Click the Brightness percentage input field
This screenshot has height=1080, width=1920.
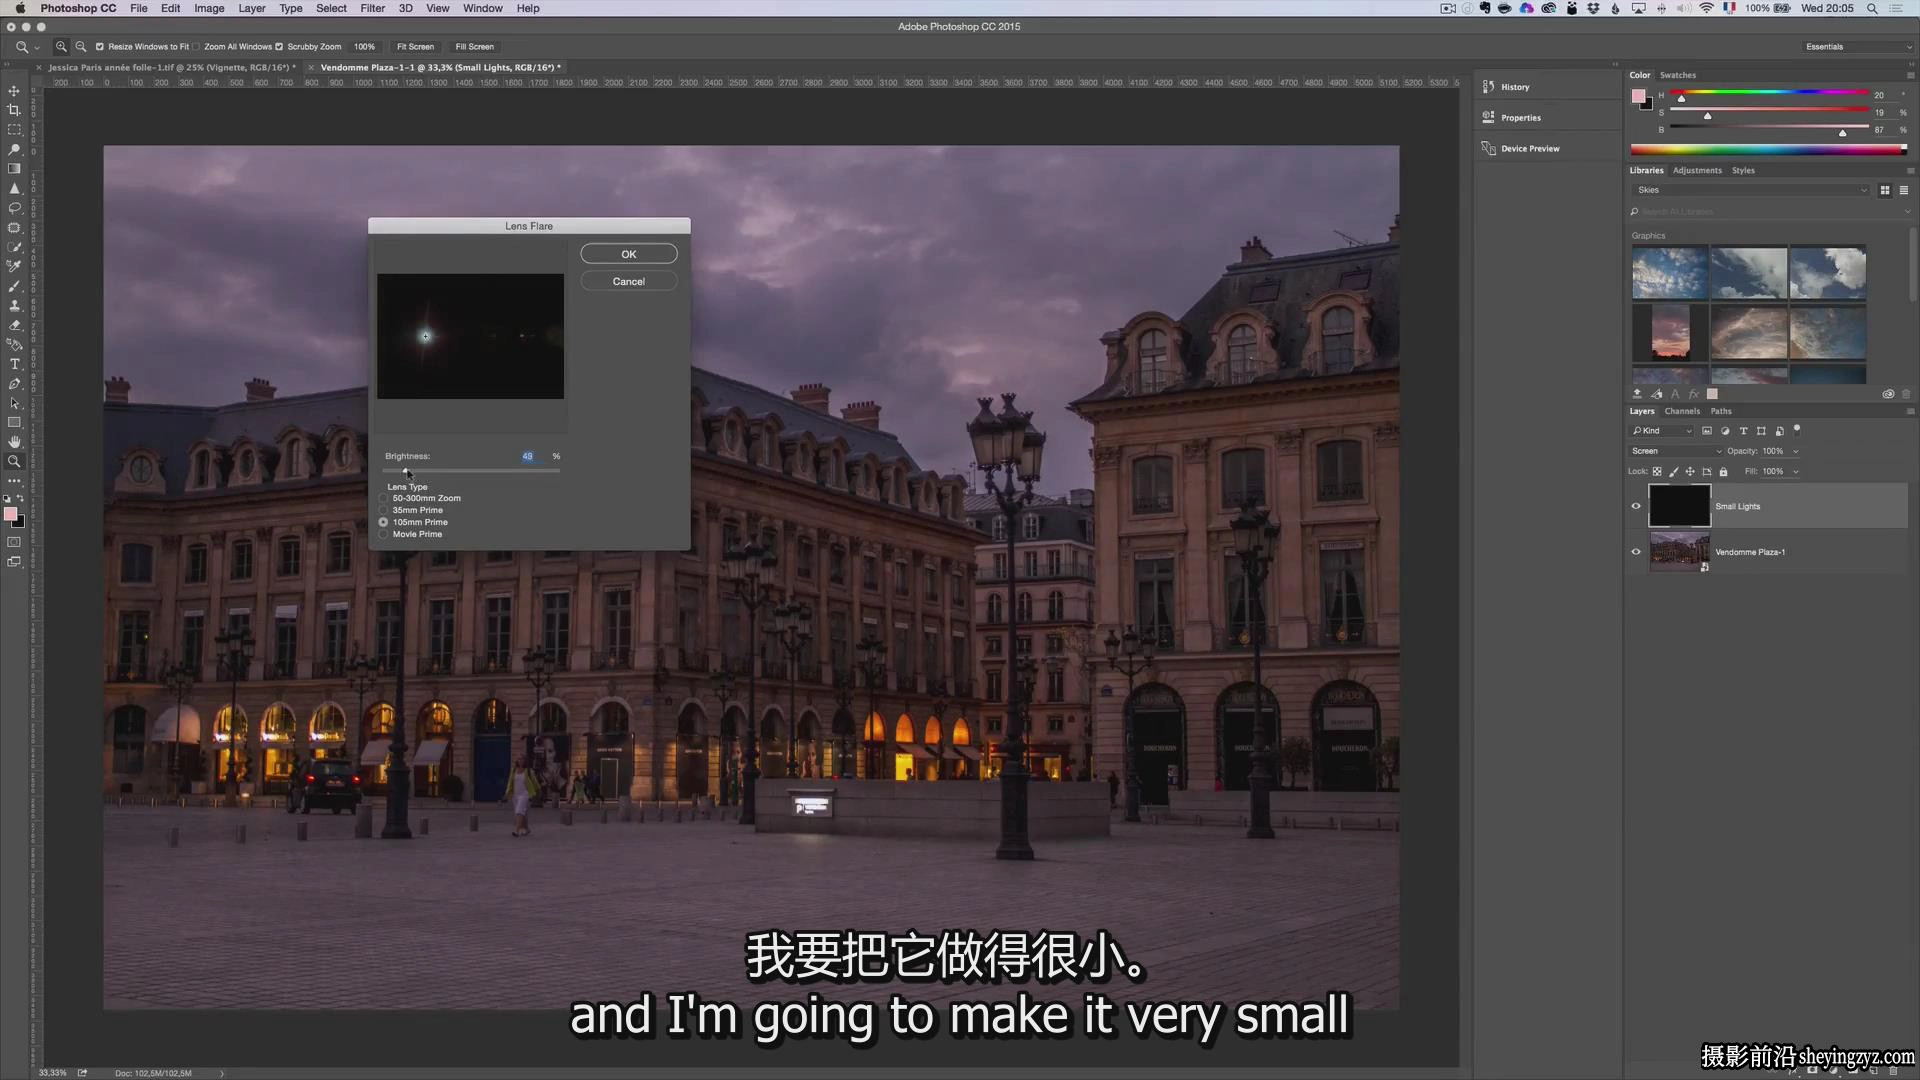click(532, 456)
